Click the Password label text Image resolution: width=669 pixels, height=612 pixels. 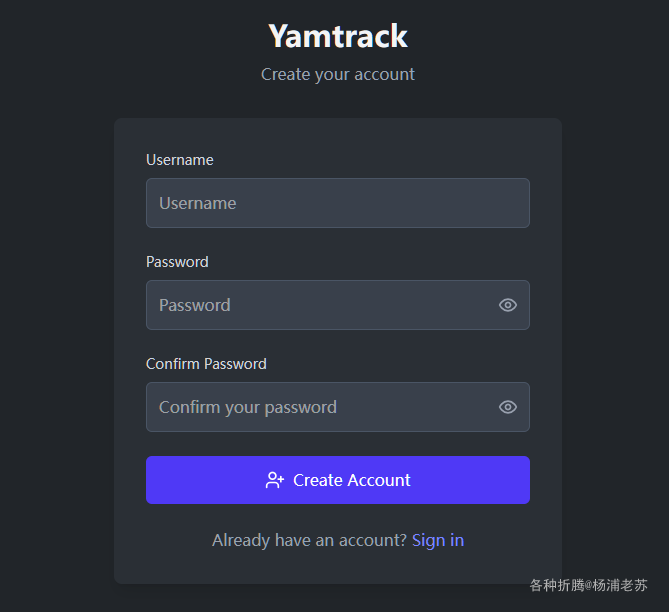click(177, 262)
